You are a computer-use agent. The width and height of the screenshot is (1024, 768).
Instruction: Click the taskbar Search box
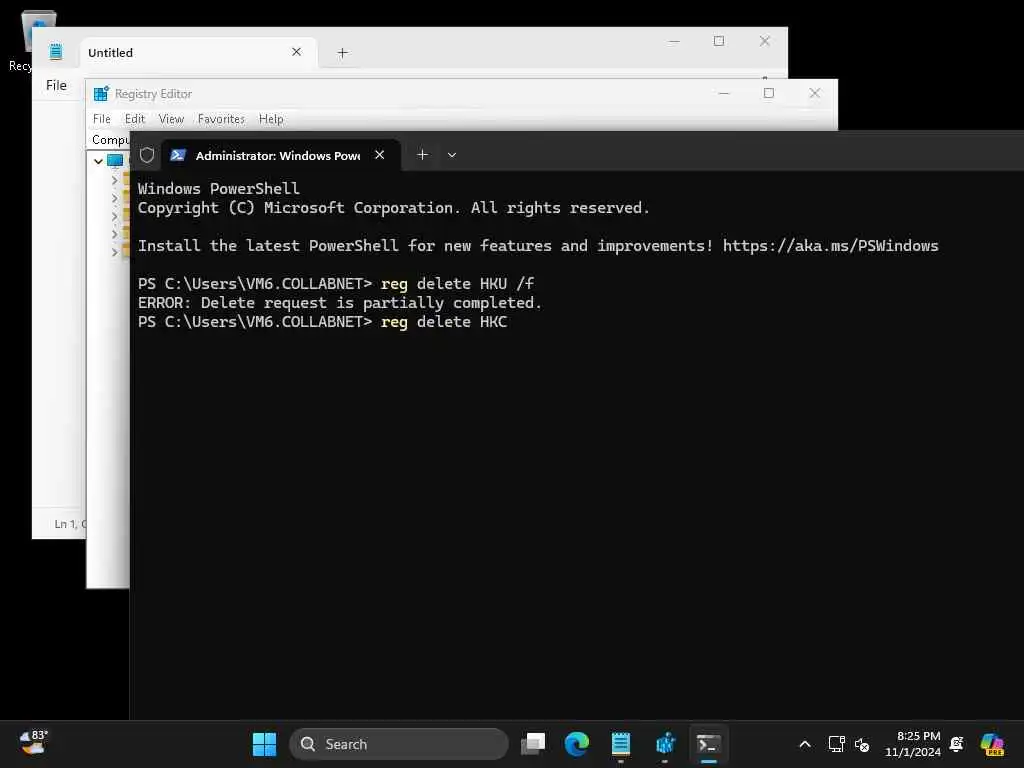398,744
